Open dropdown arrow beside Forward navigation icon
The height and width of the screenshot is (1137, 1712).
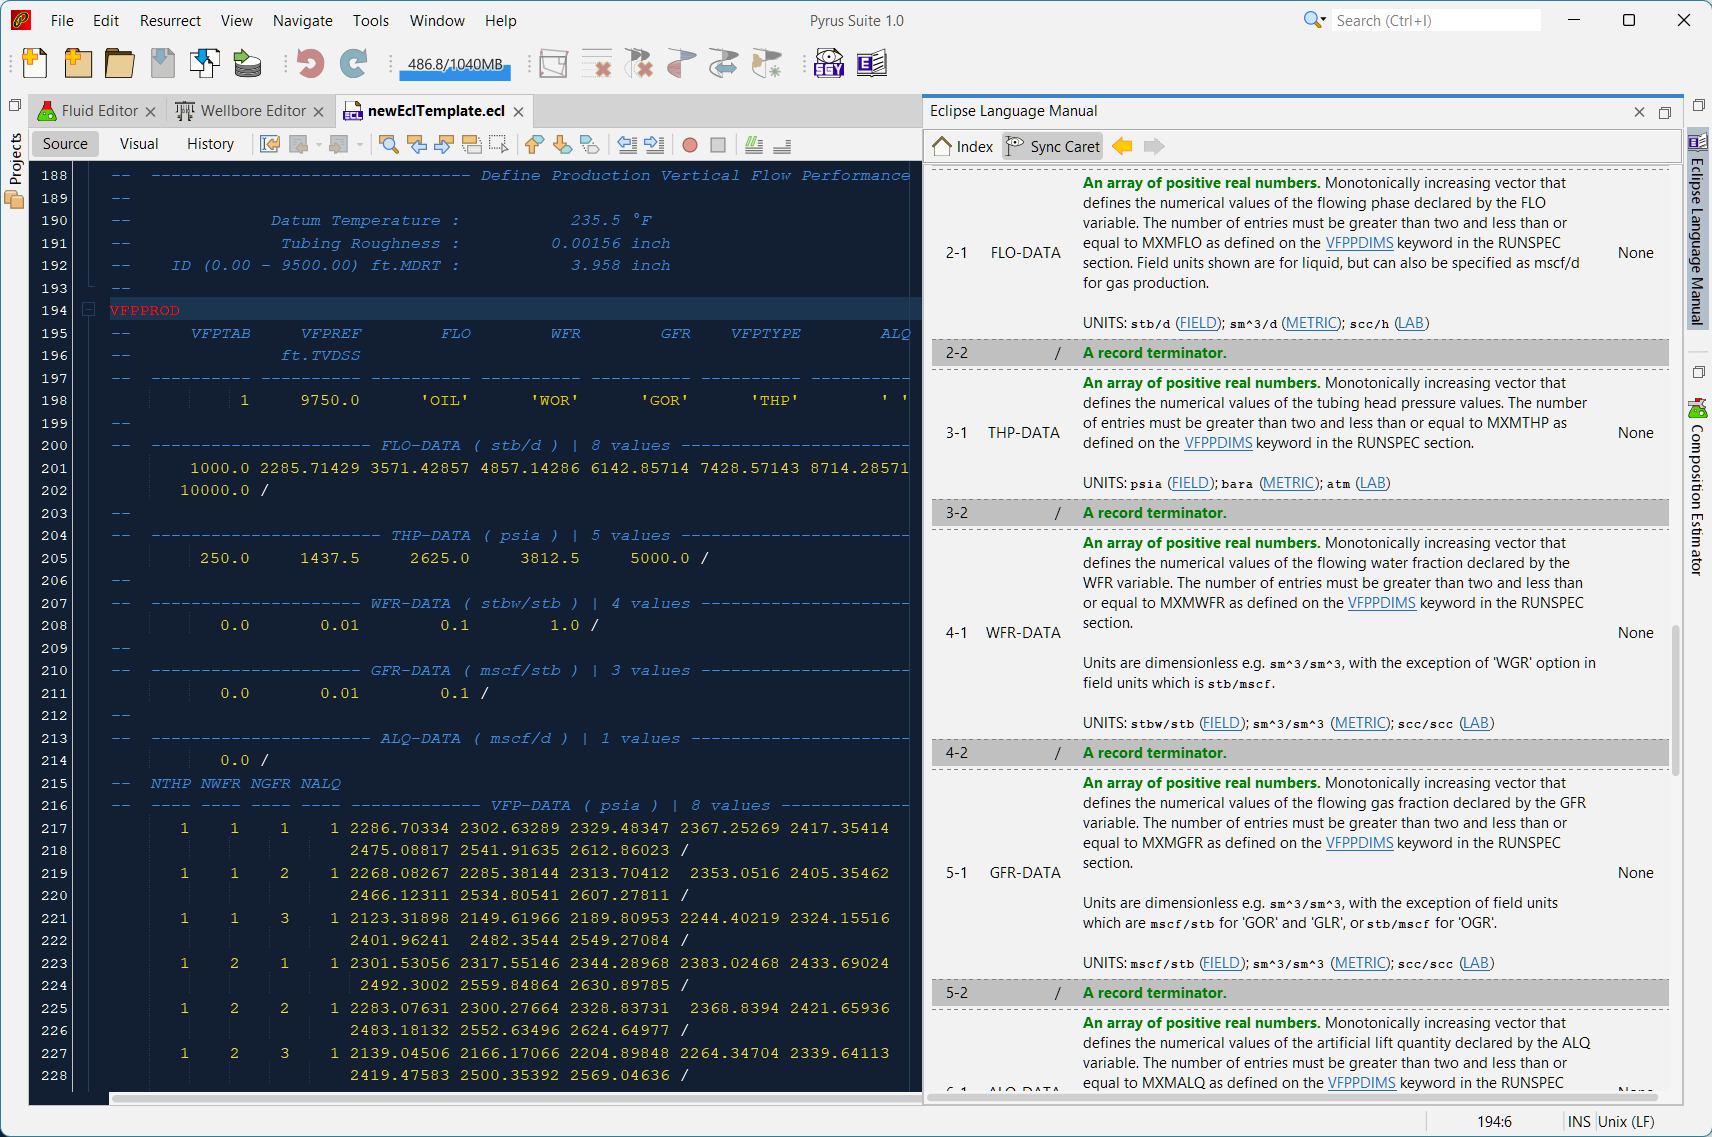pos(359,145)
